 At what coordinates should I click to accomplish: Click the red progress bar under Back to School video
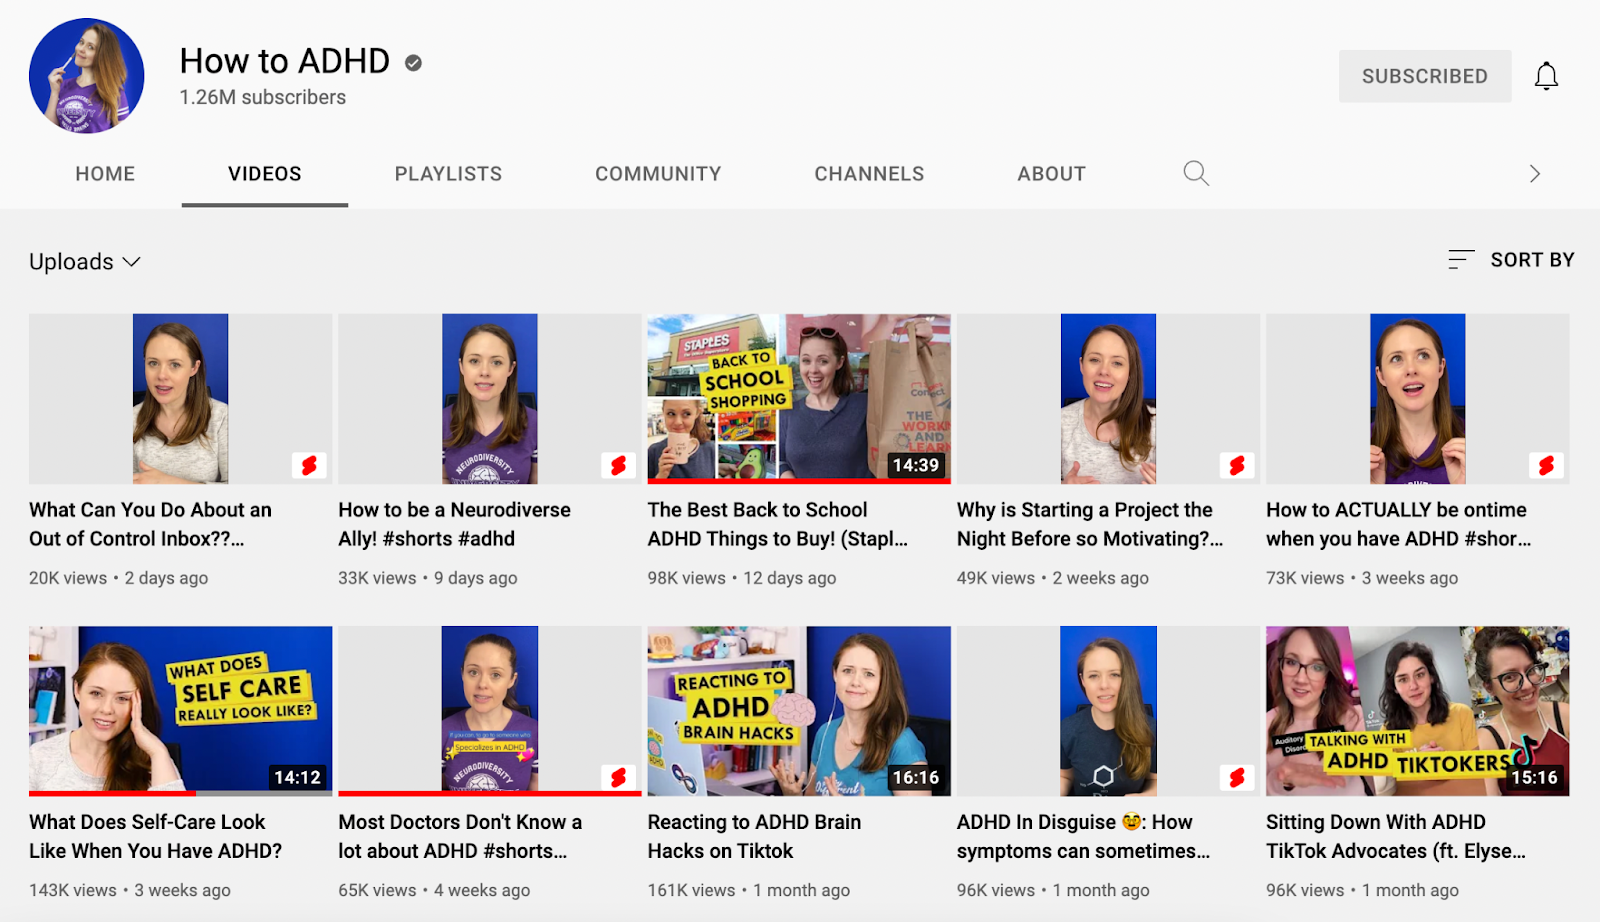799,481
